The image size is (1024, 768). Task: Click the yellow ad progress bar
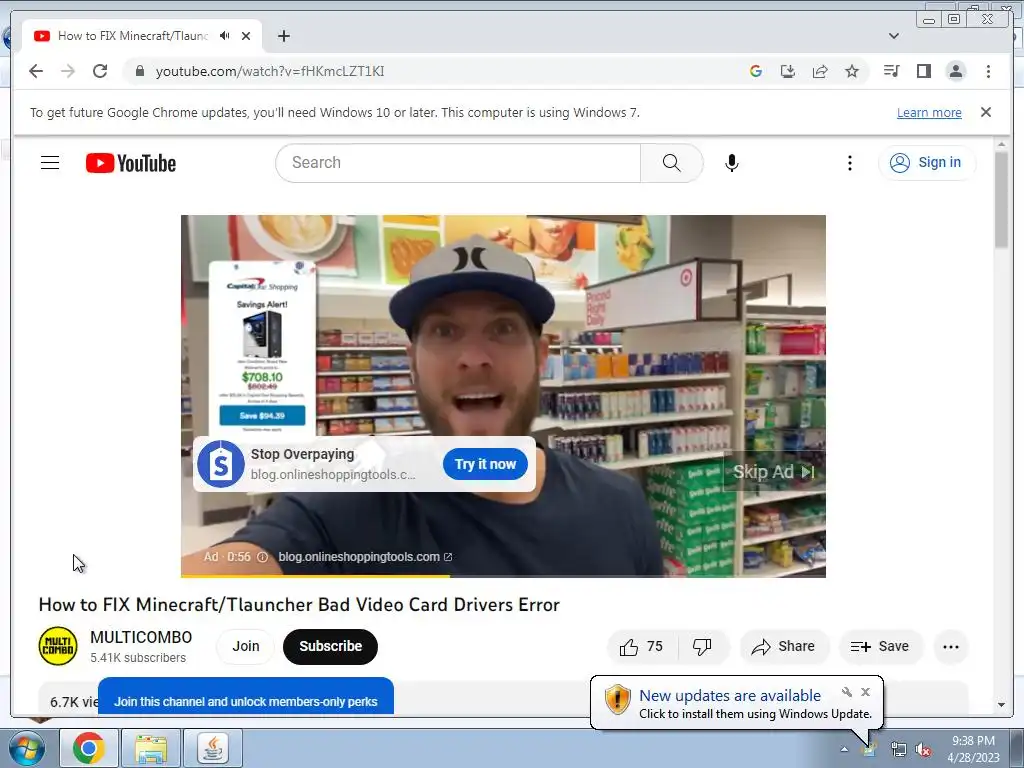click(315, 575)
